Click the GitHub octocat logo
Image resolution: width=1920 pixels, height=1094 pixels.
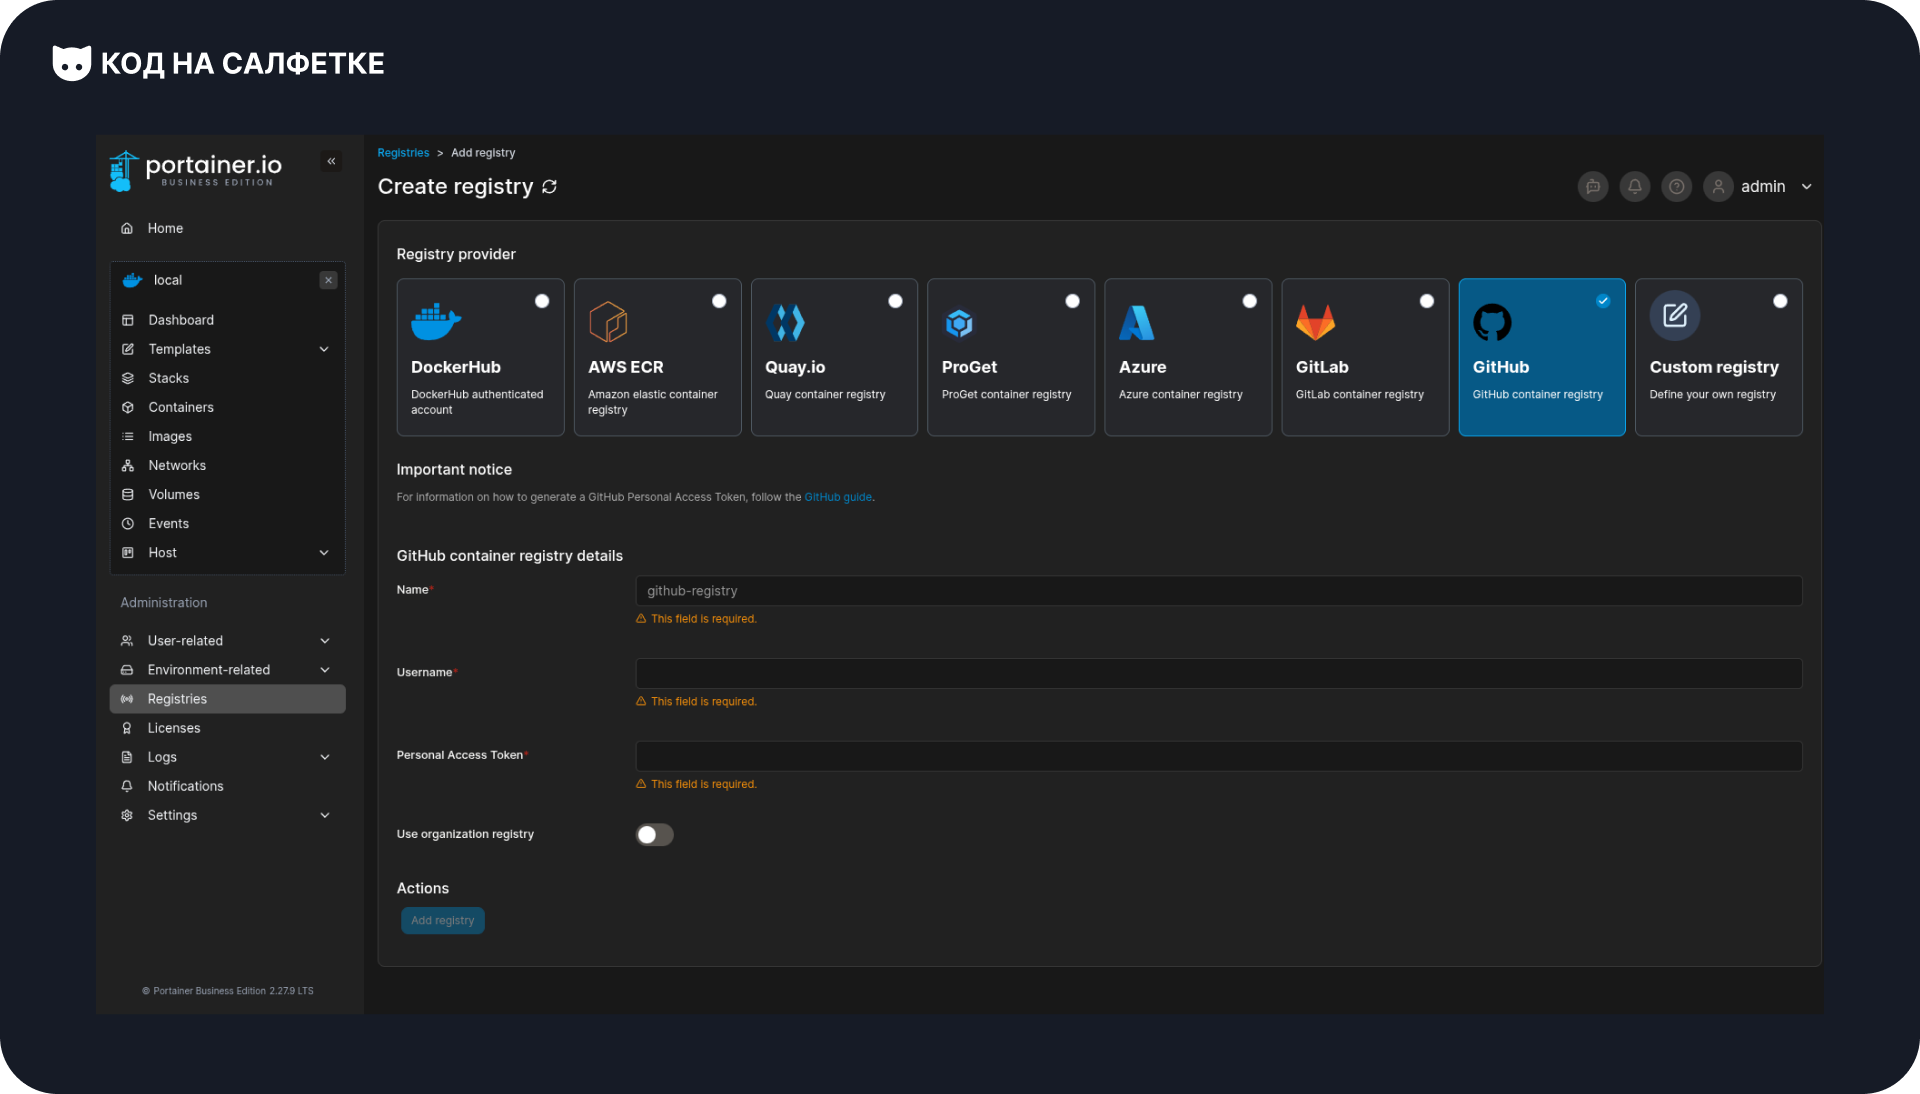point(1492,322)
